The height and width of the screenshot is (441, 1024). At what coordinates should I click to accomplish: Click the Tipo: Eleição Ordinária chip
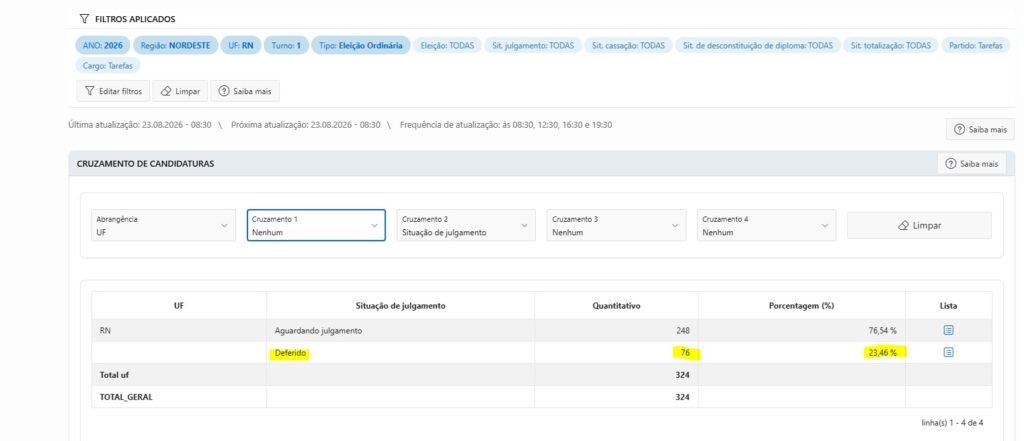(360, 46)
